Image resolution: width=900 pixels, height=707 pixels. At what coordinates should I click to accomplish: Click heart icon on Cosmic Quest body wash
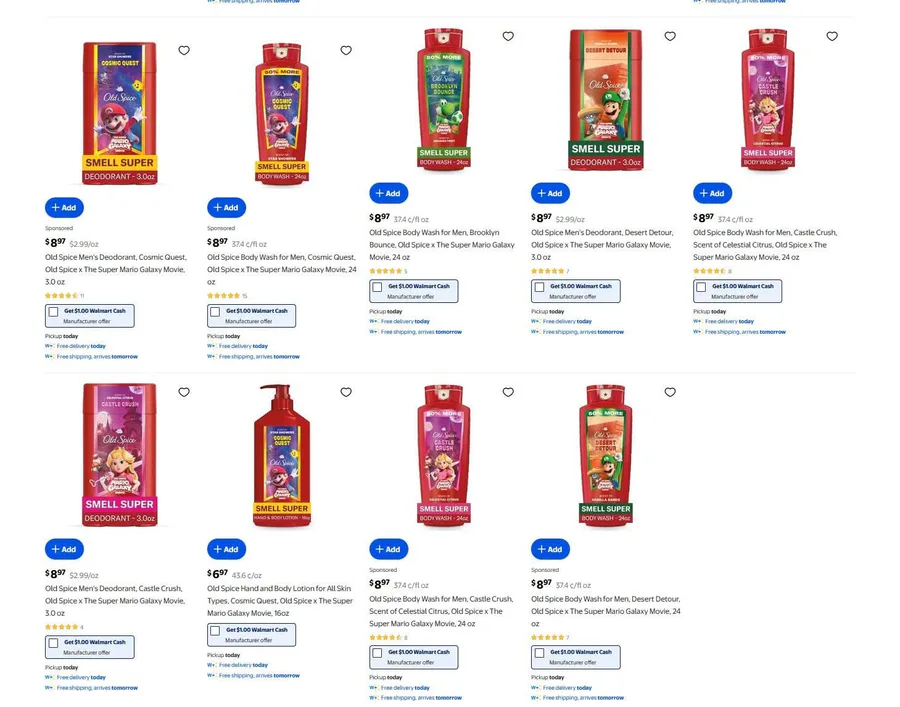coord(346,51)
